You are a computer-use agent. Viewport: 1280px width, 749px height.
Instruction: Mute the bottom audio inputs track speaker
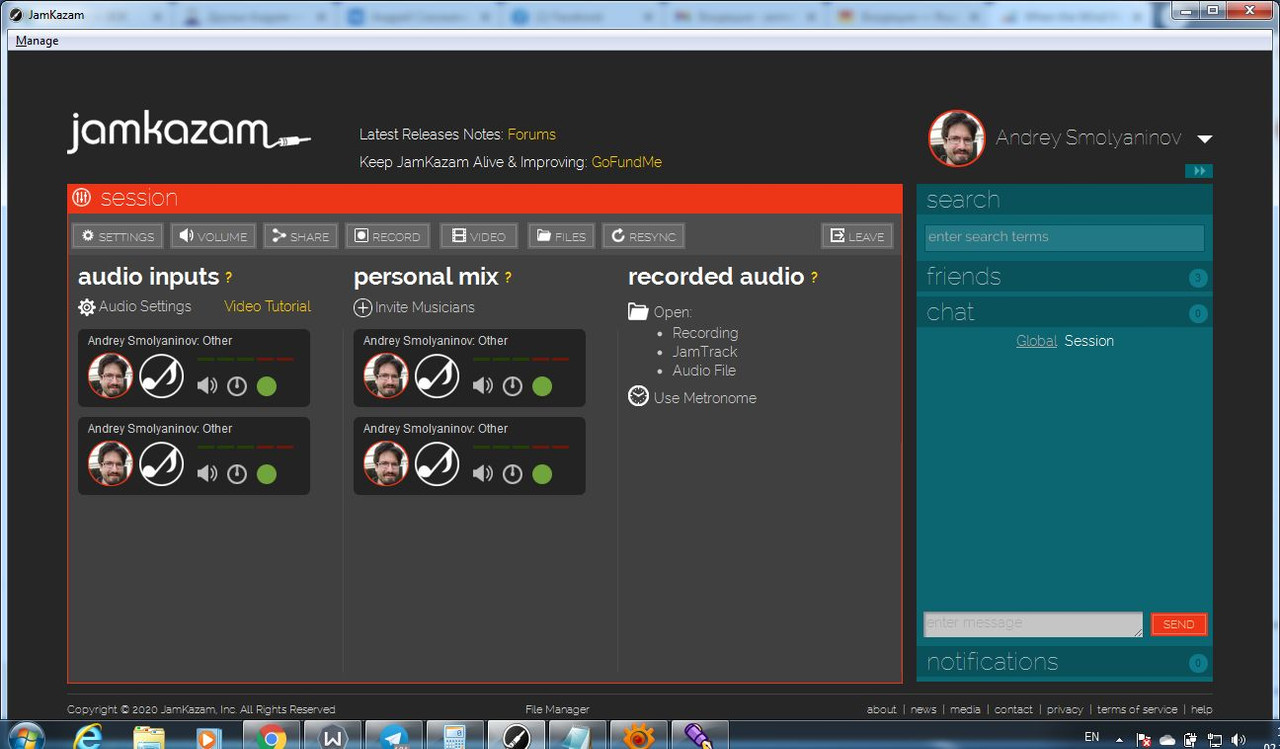[207, 474]
